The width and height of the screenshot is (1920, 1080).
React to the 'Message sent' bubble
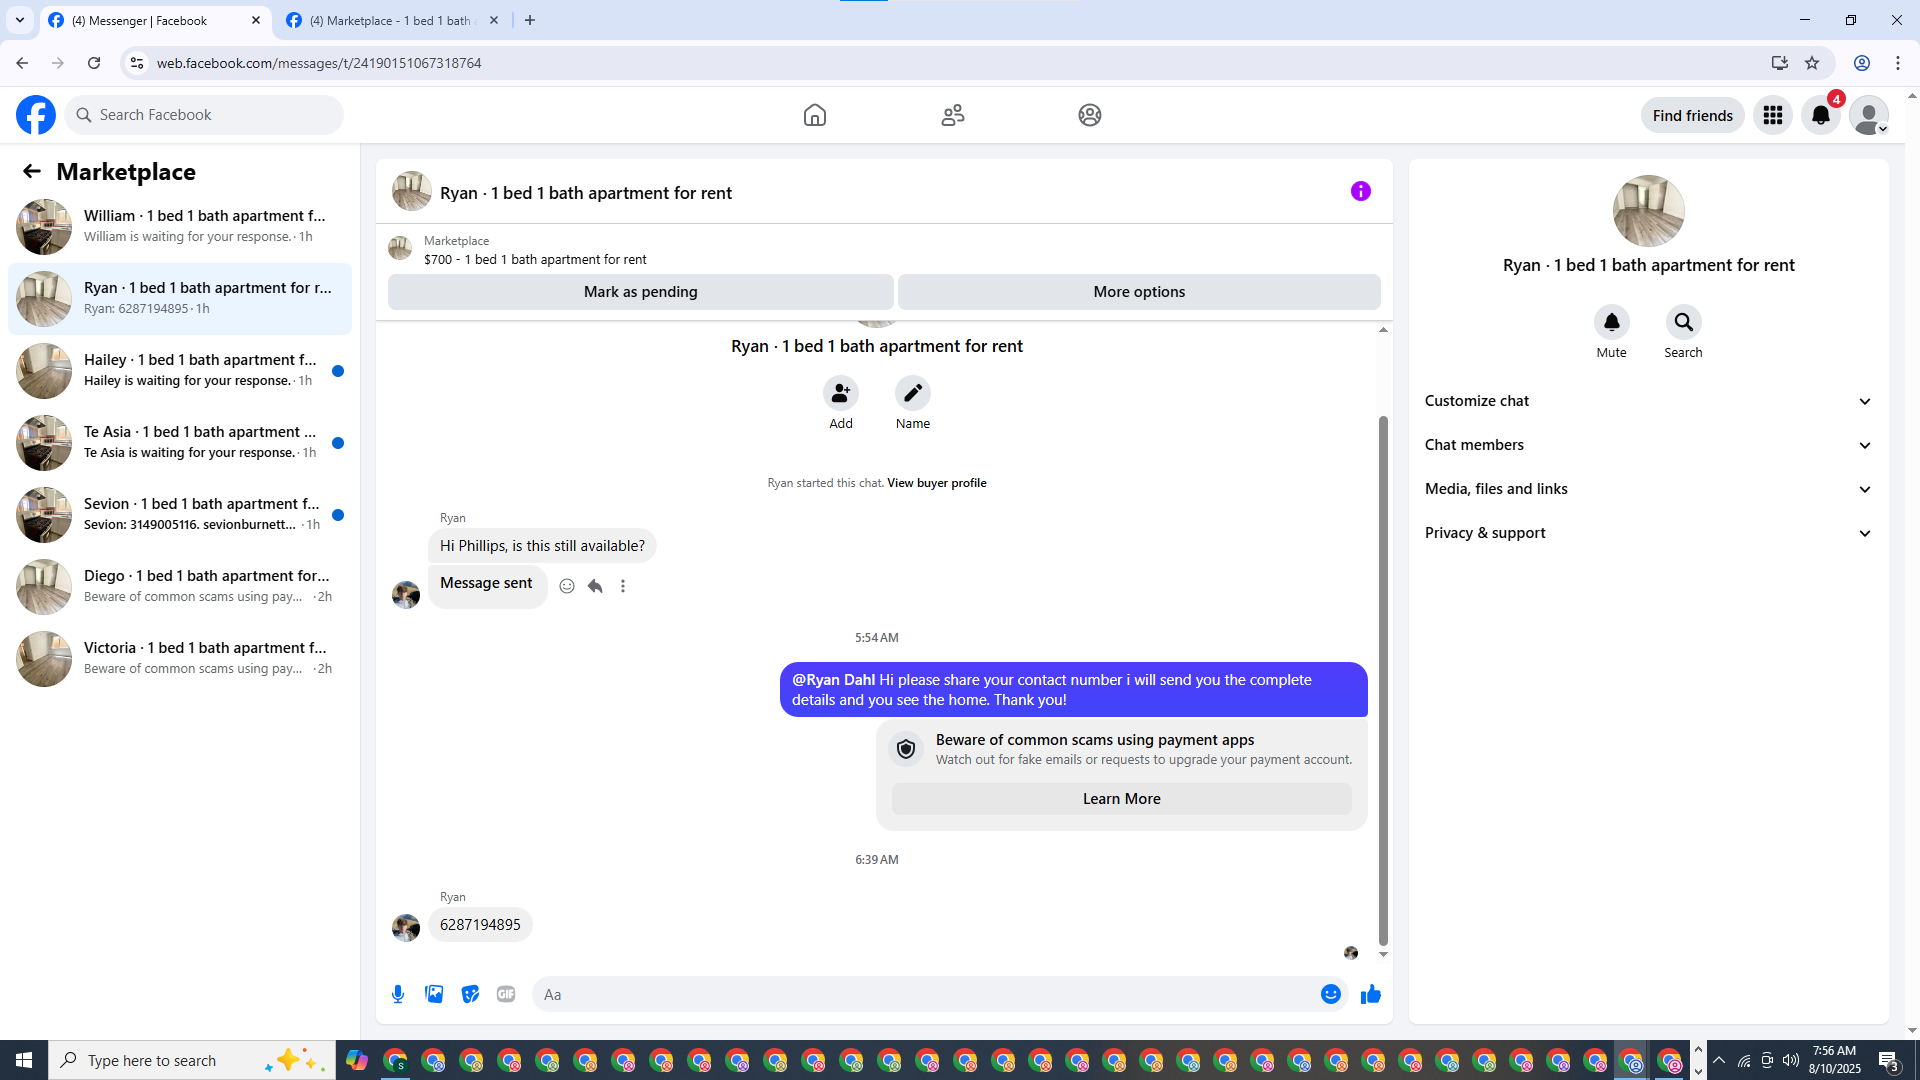tap(567, 586)
